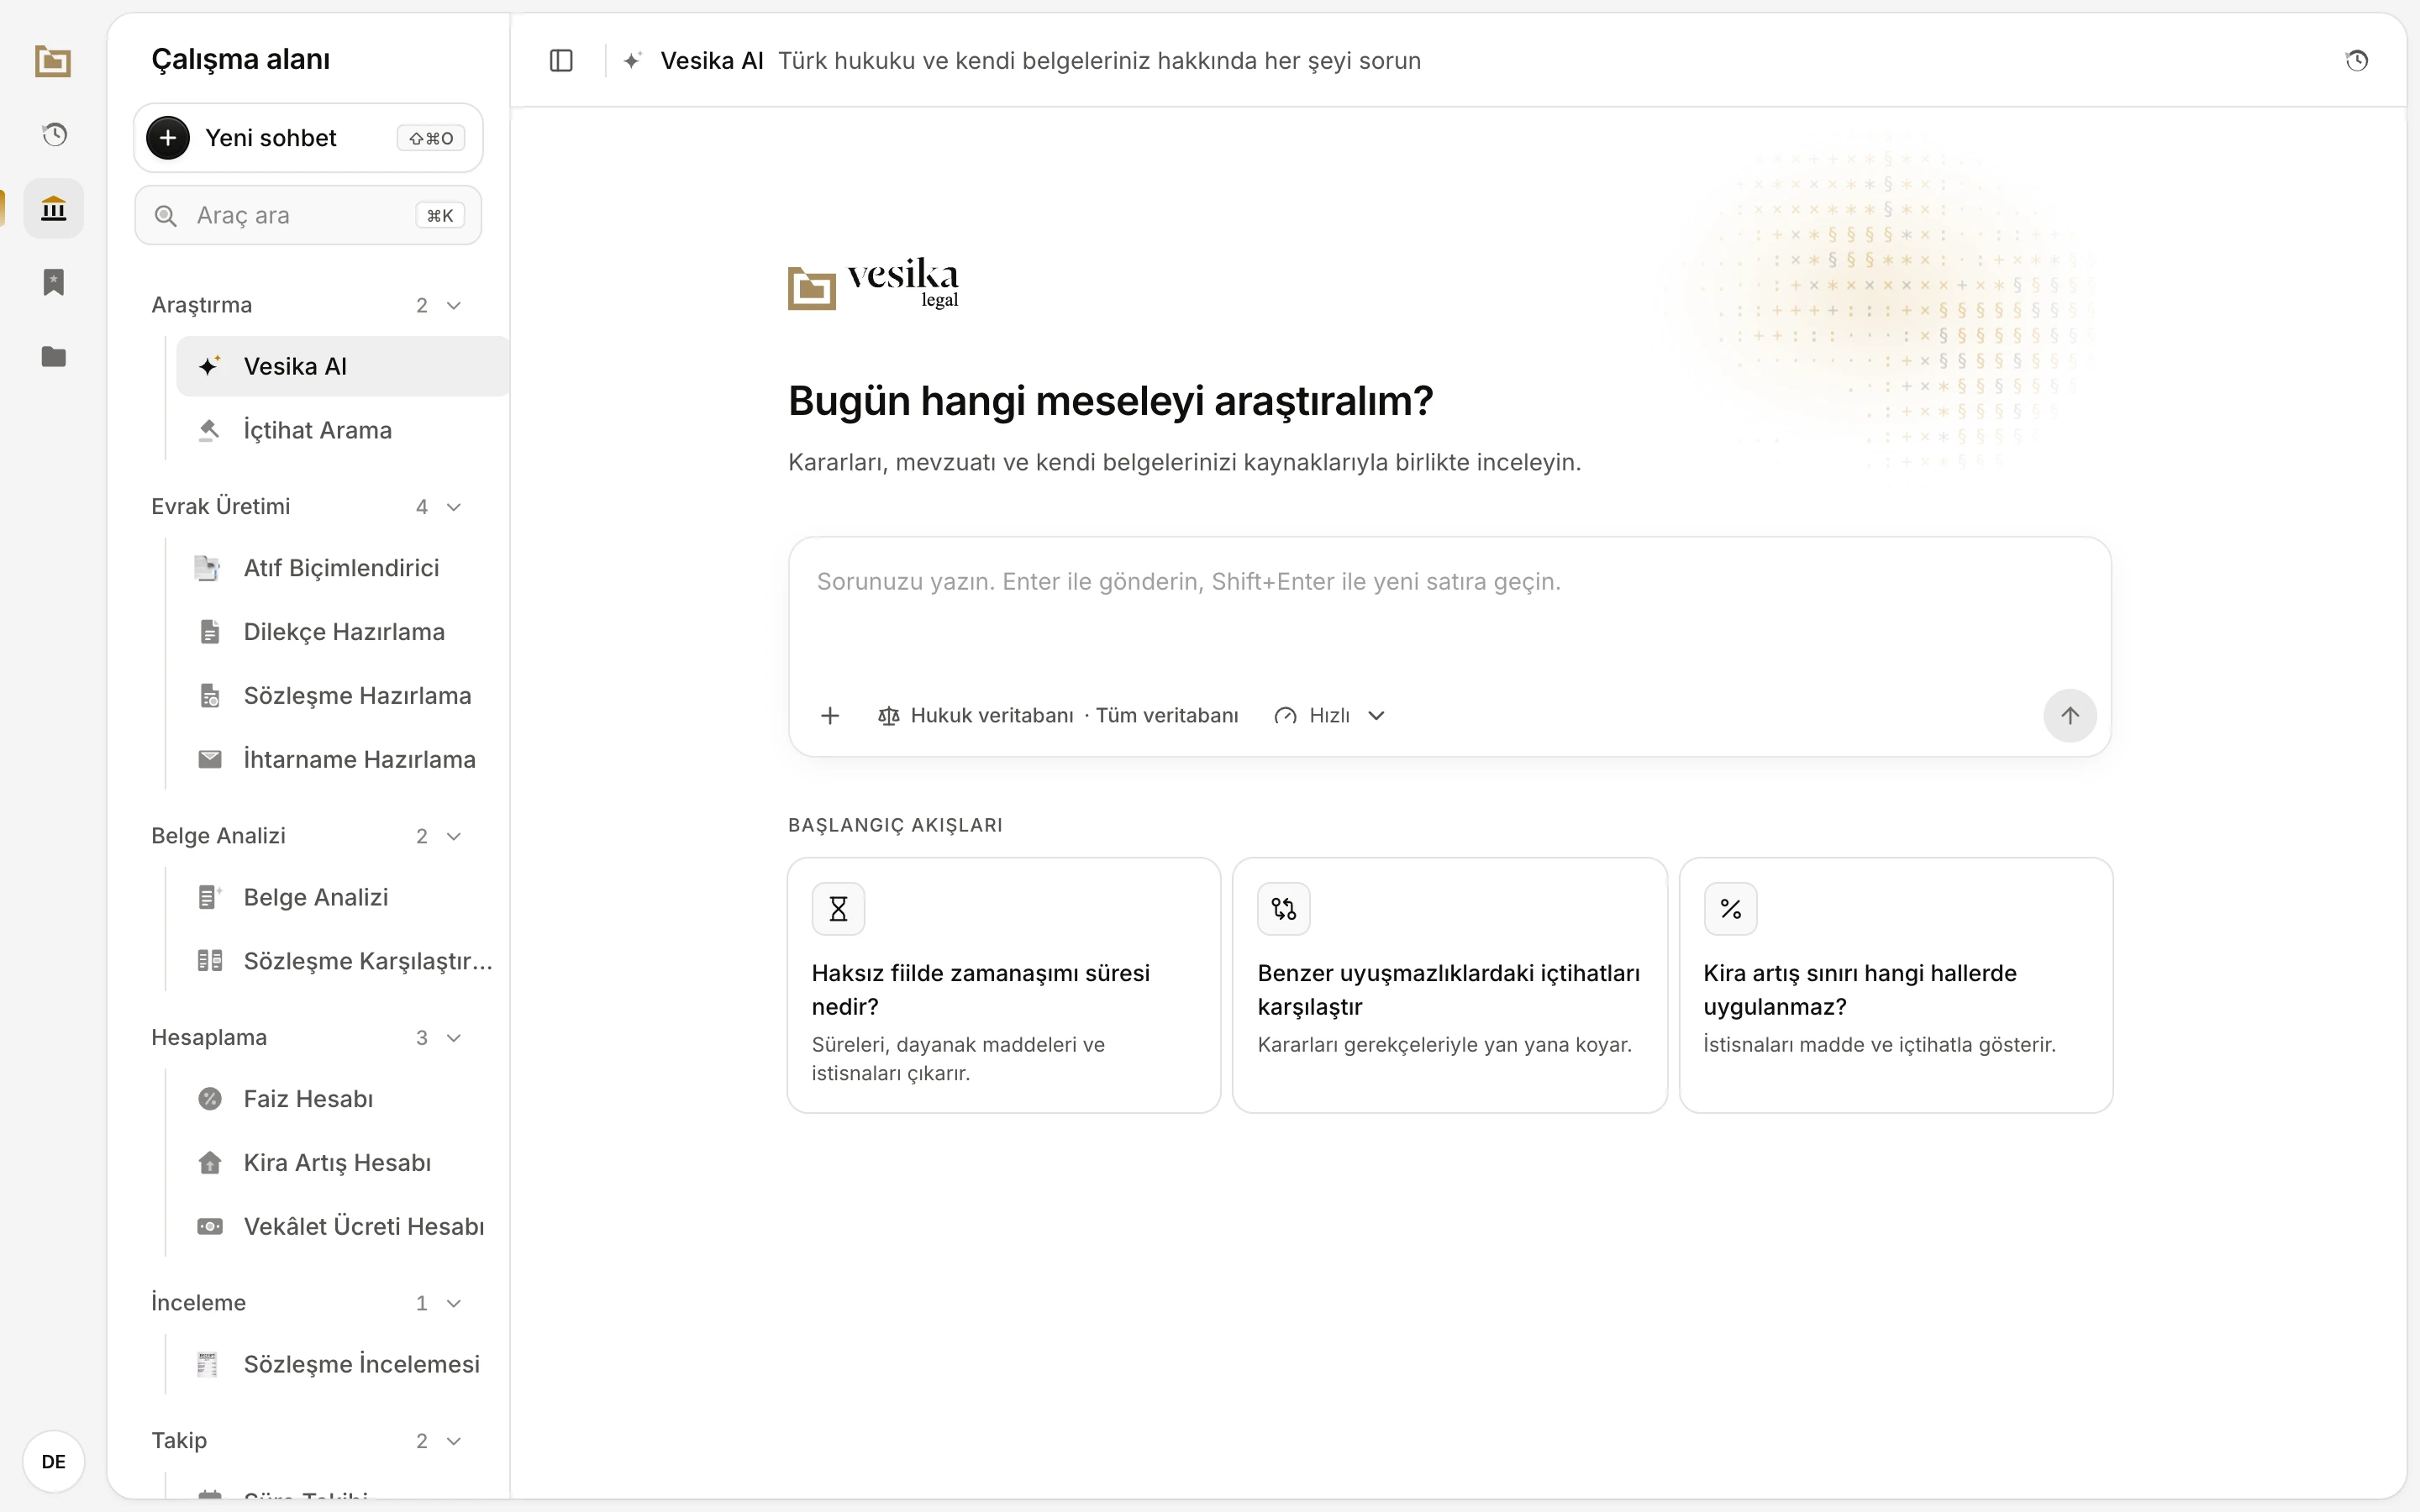Viewport: 2420px width, 1512px height.
Task: Open Sözleşme Hazırlama tool
Action: pos(342,696)
